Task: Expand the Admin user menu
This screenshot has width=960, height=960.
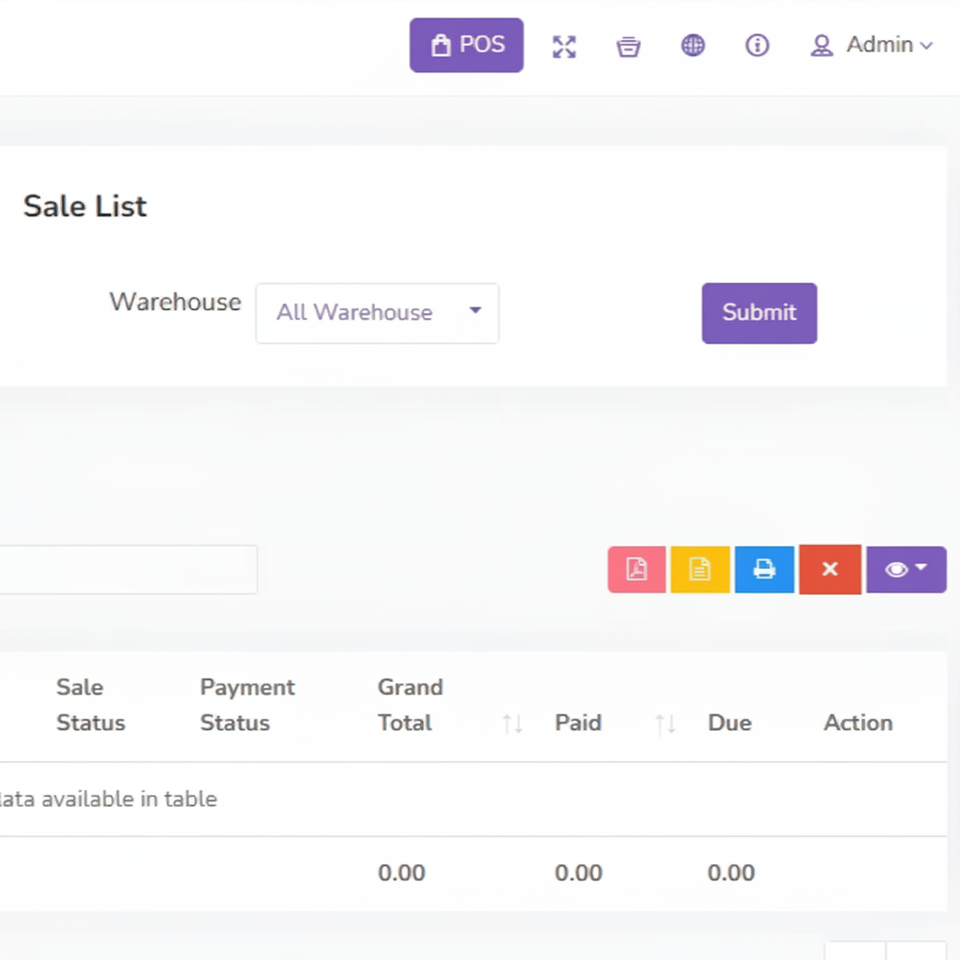Action: point(871,45)
